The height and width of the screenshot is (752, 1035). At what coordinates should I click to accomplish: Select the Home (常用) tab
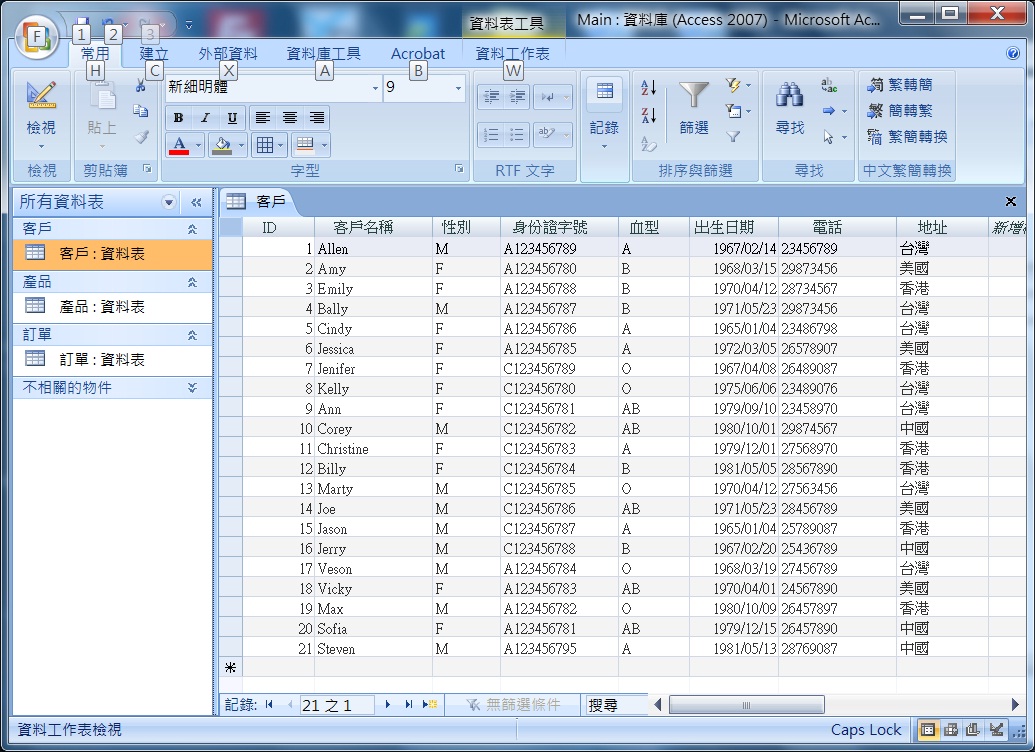point(95,54)
